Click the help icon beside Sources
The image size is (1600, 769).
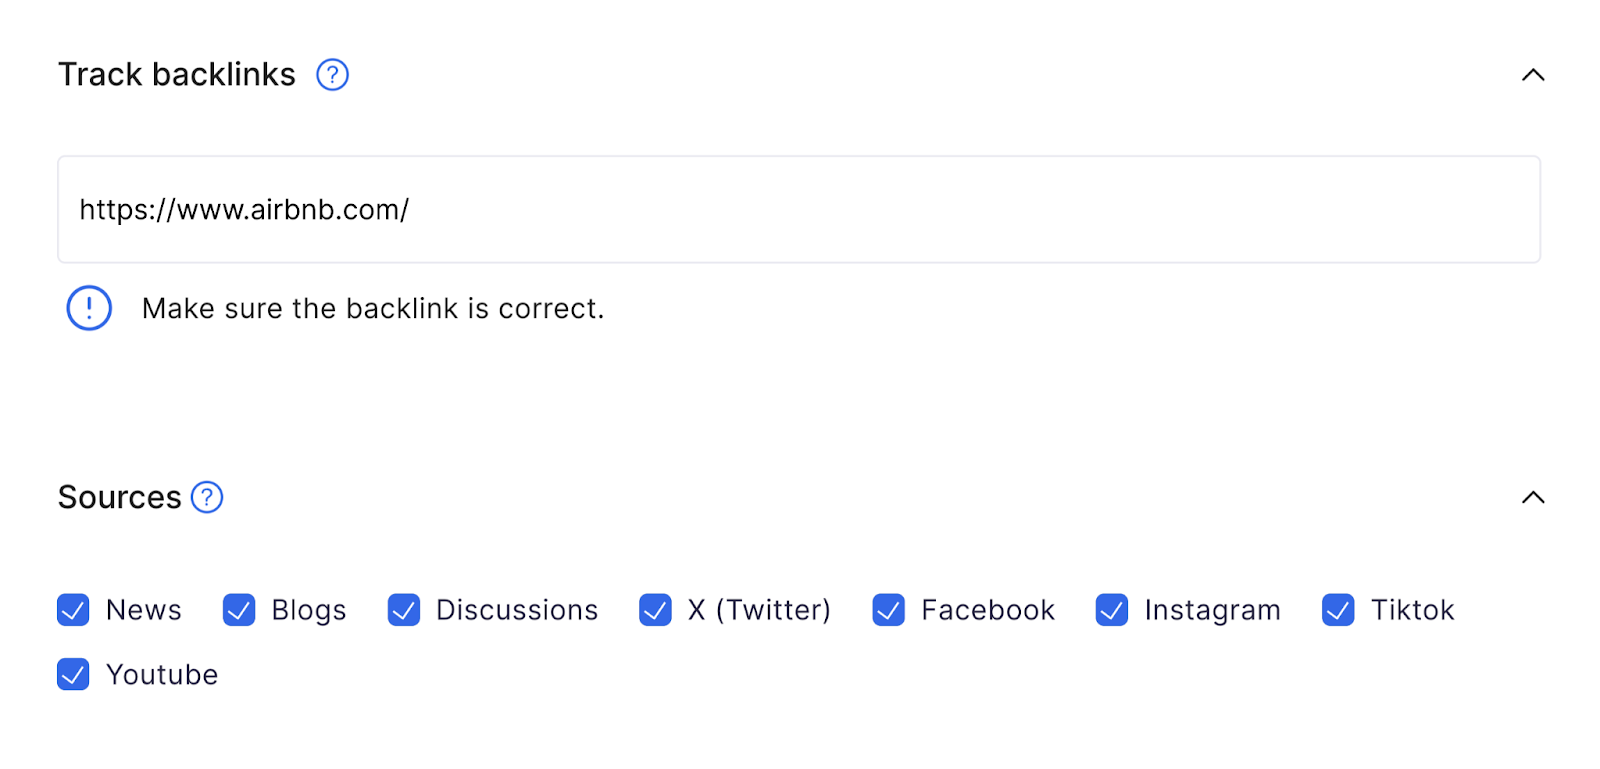coord(207,497)
